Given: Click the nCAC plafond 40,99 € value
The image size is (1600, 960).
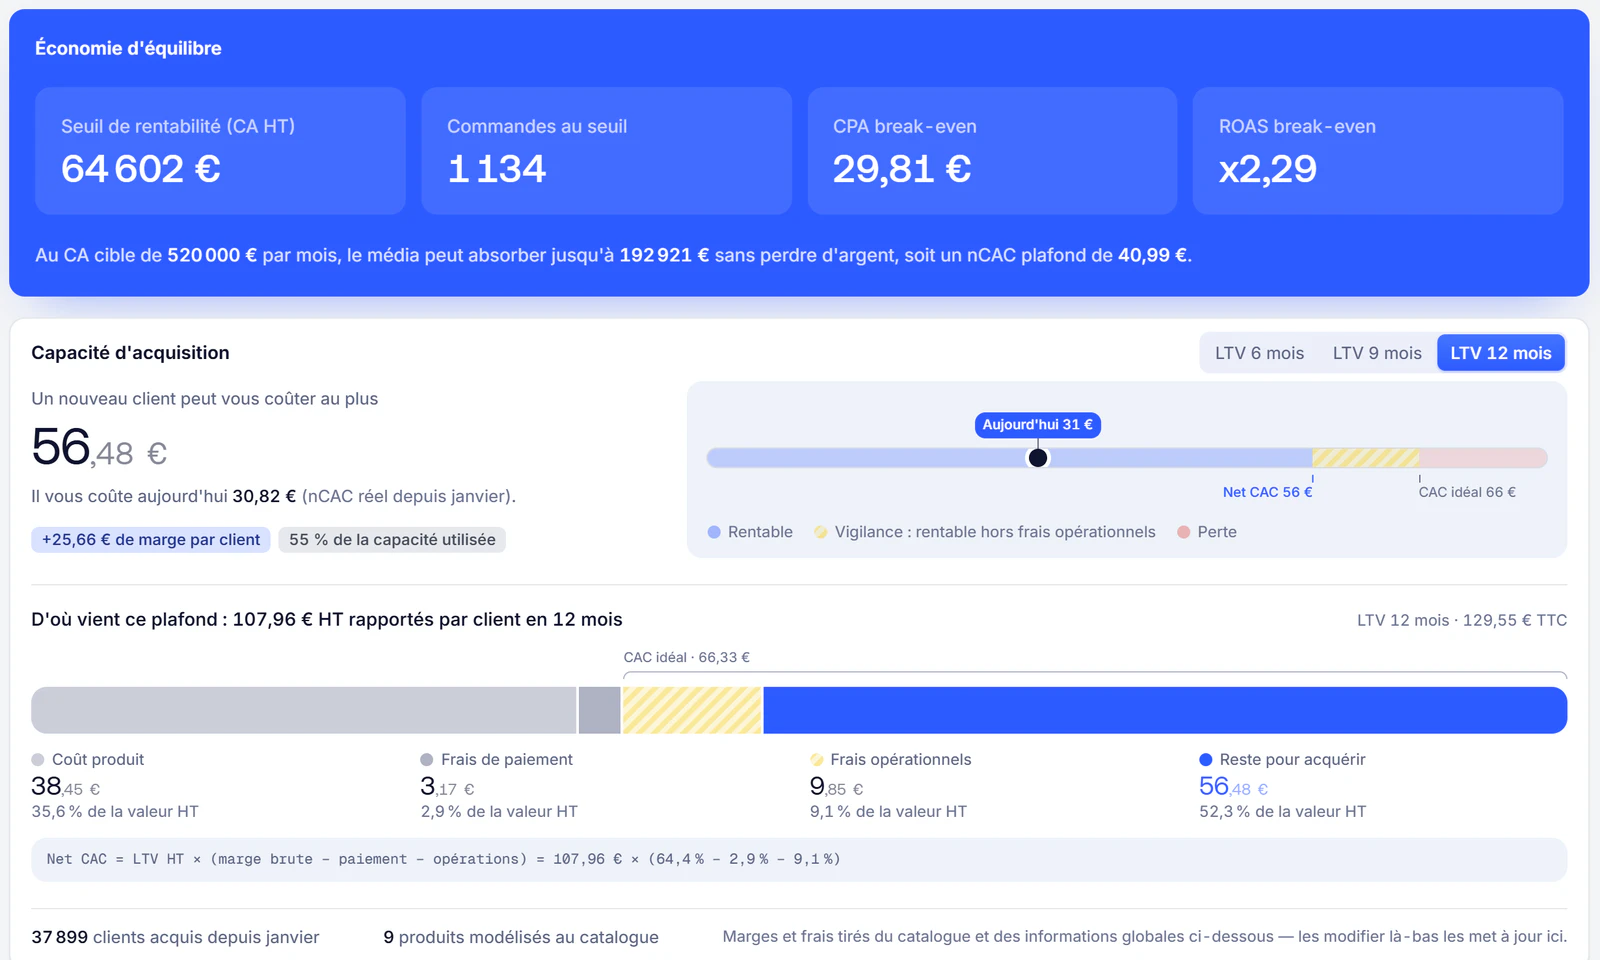Looking at the screenshot, I should pos(1152,255).
